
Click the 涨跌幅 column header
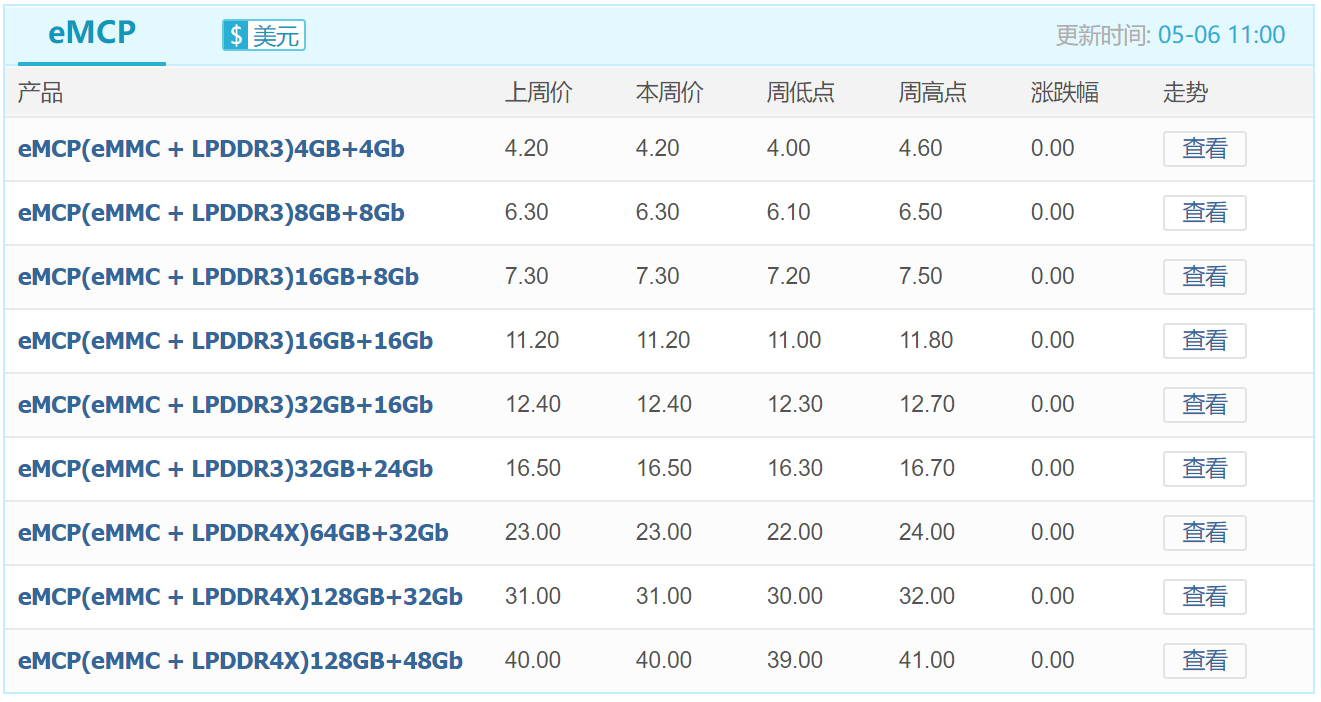[x=1065, y=93]
